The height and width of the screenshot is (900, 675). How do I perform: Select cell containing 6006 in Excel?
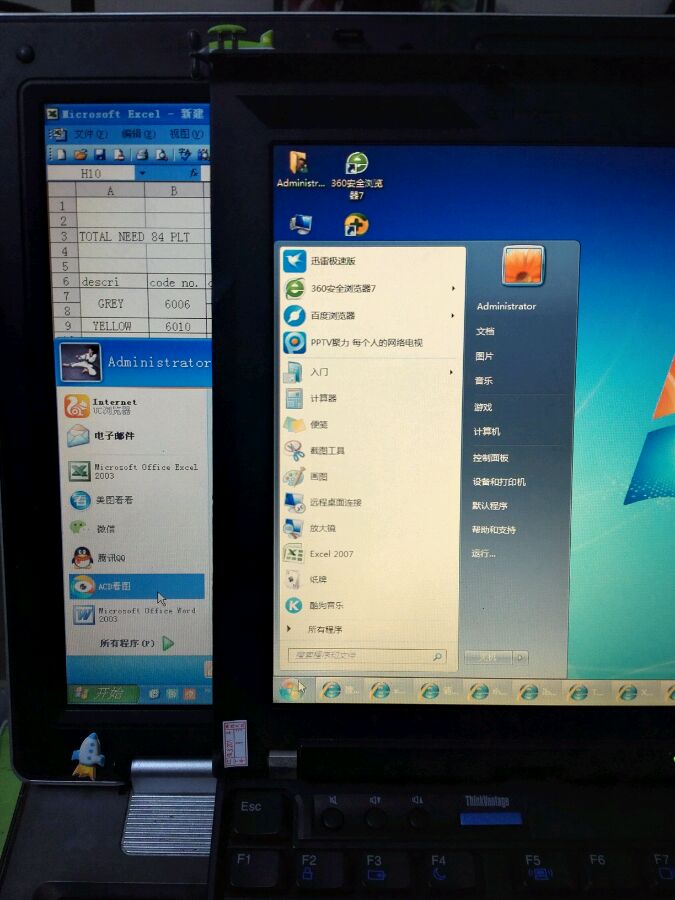[177, 304]
